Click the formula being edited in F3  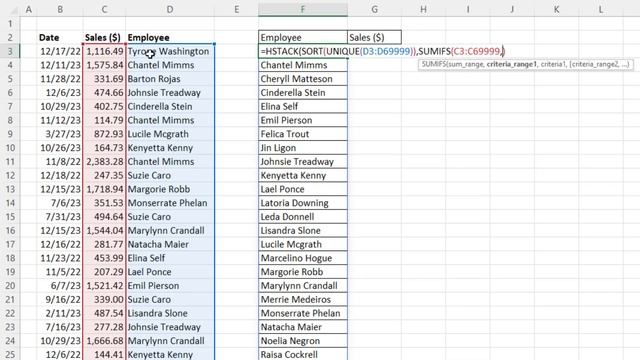coord(383,51)
